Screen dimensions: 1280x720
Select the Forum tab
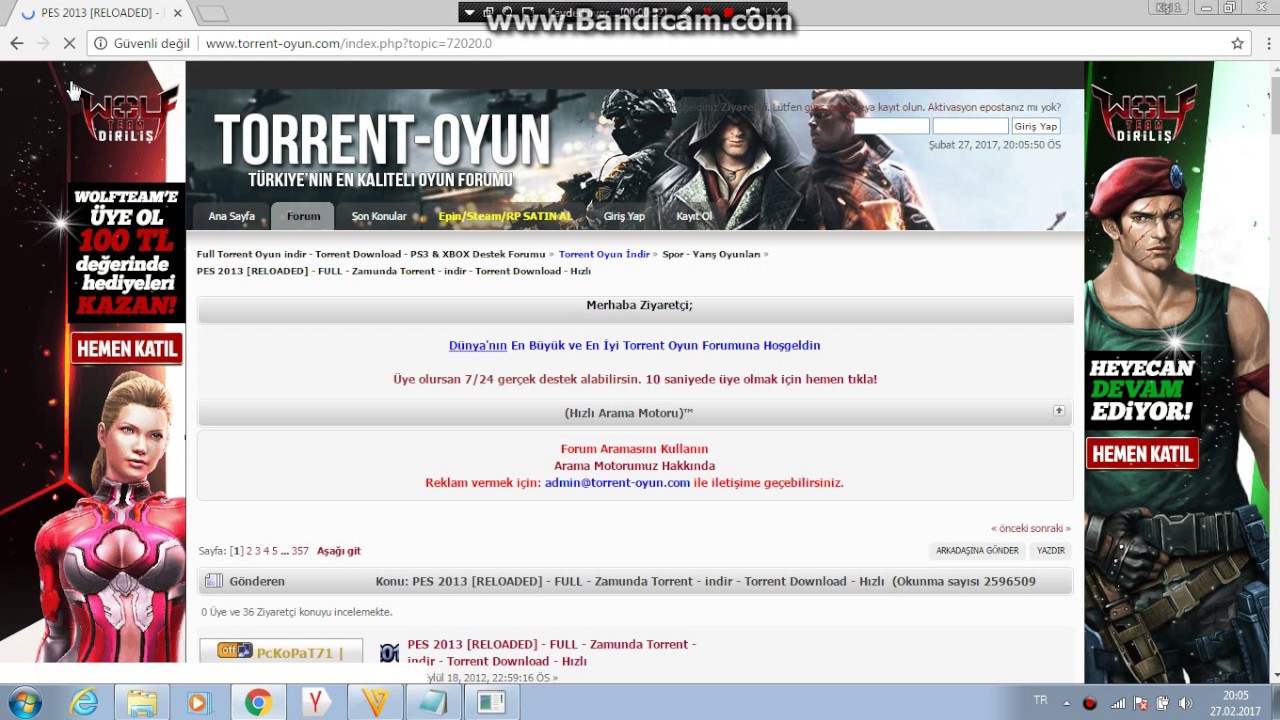click(303, 216)
